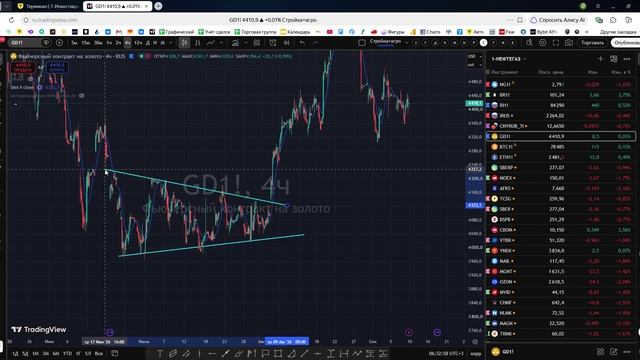Select the MAGN row in watchlist
The image size is (640, 360).
[560, 323]
